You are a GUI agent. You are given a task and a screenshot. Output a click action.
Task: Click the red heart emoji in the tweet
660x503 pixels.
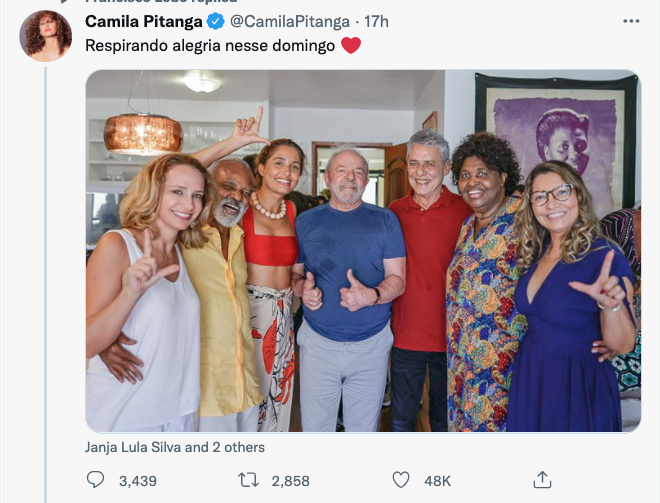click(351, 45)
